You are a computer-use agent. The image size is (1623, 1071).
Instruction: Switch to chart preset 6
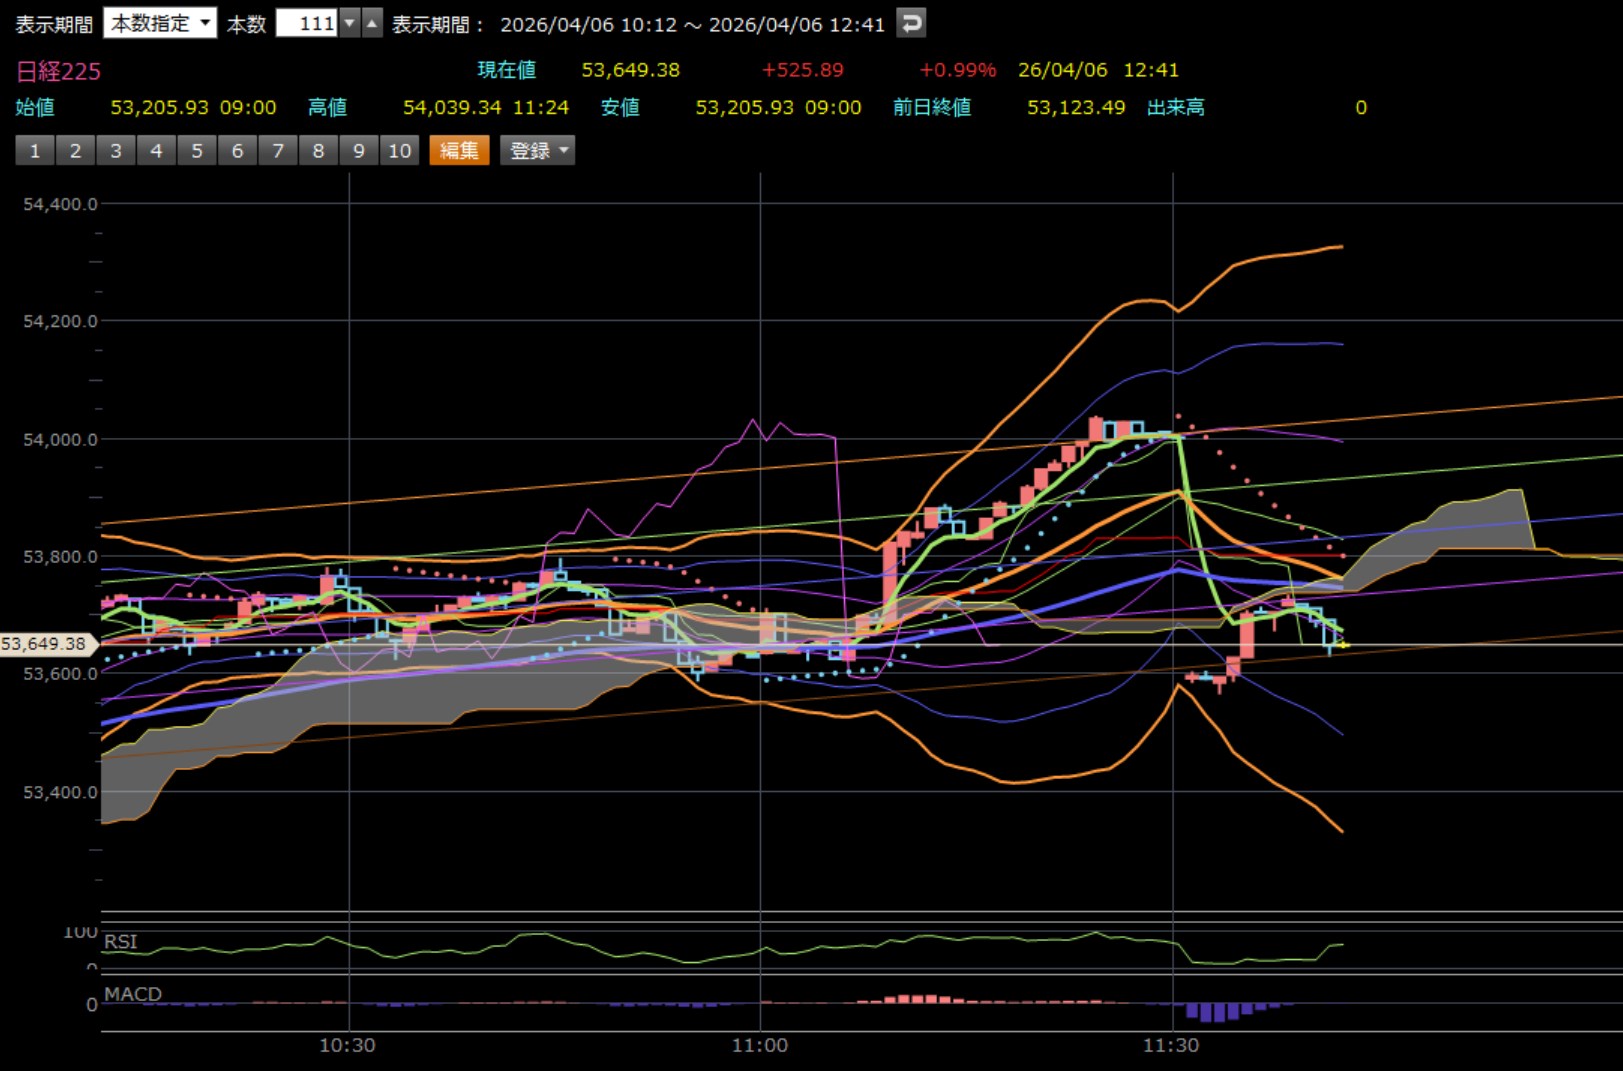tap(237, 150)
